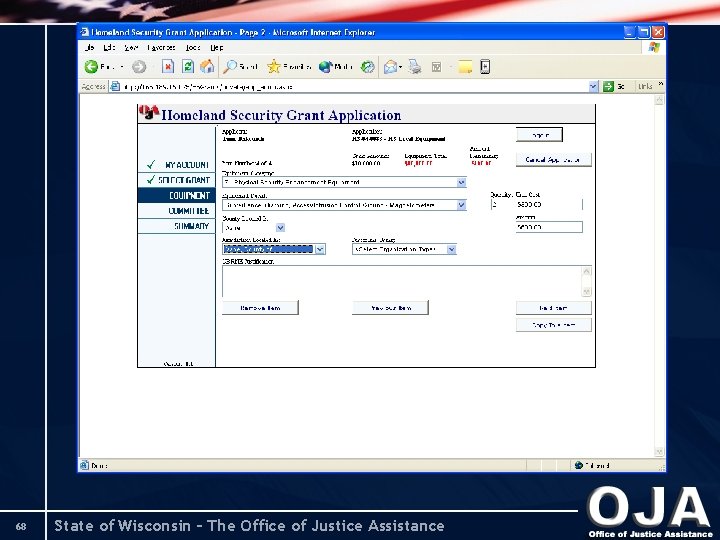Expand the Equipment Category dropdown
Screen dimensions: 720x540
point(461,182)
